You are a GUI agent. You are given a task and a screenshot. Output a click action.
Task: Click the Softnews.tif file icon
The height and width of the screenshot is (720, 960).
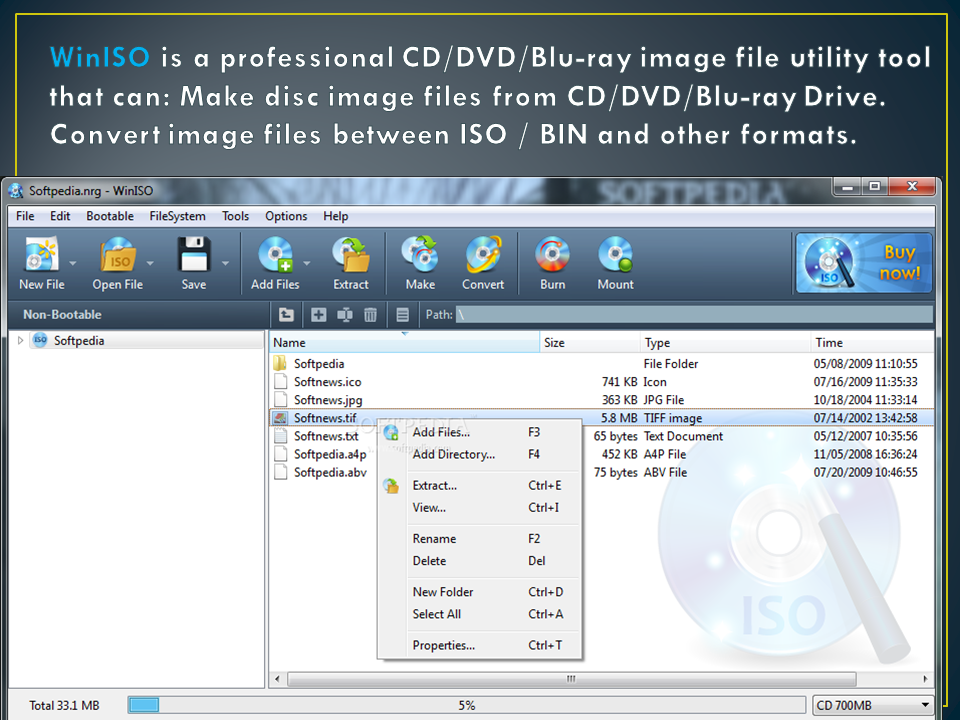[280, 418]
